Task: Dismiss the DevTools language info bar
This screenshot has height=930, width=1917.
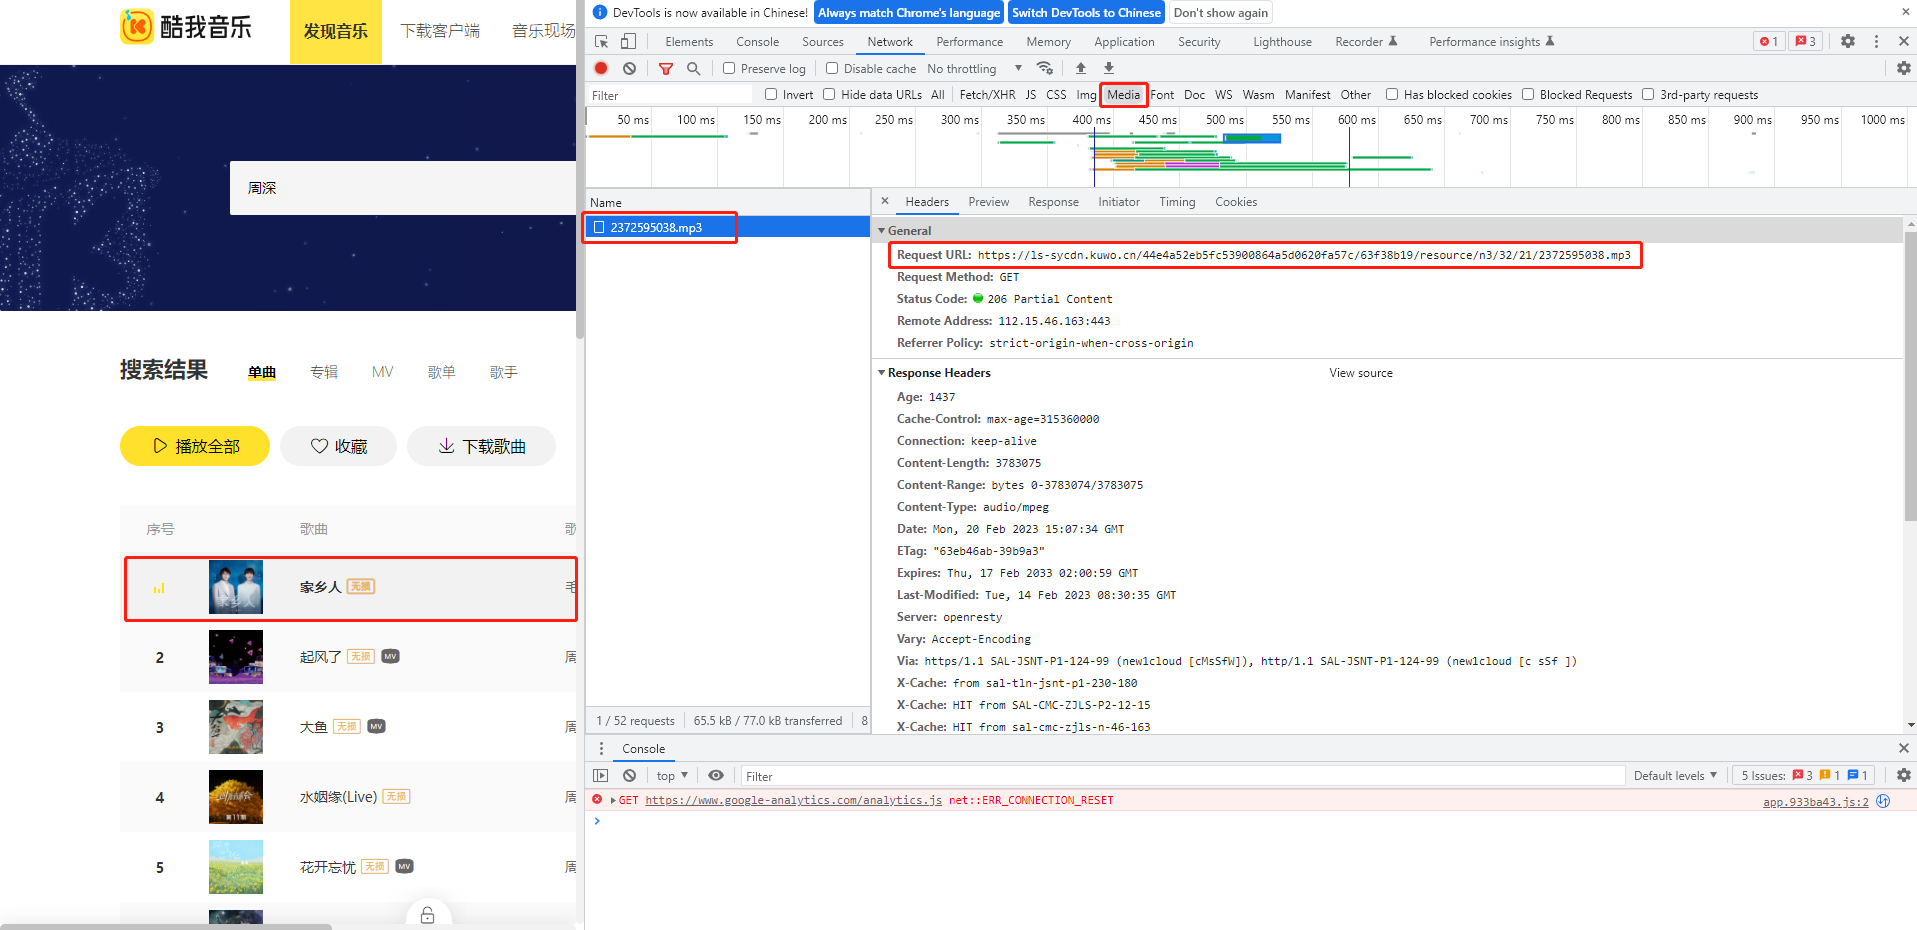Action: (1904, 12)
